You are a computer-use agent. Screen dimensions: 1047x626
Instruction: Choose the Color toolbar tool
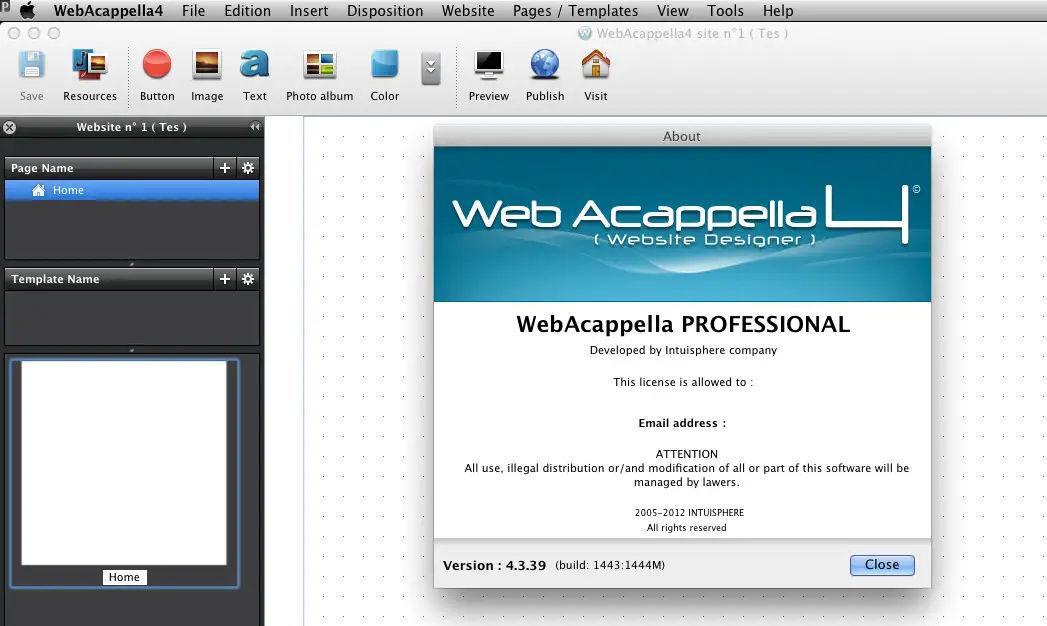tap(385, 75)
